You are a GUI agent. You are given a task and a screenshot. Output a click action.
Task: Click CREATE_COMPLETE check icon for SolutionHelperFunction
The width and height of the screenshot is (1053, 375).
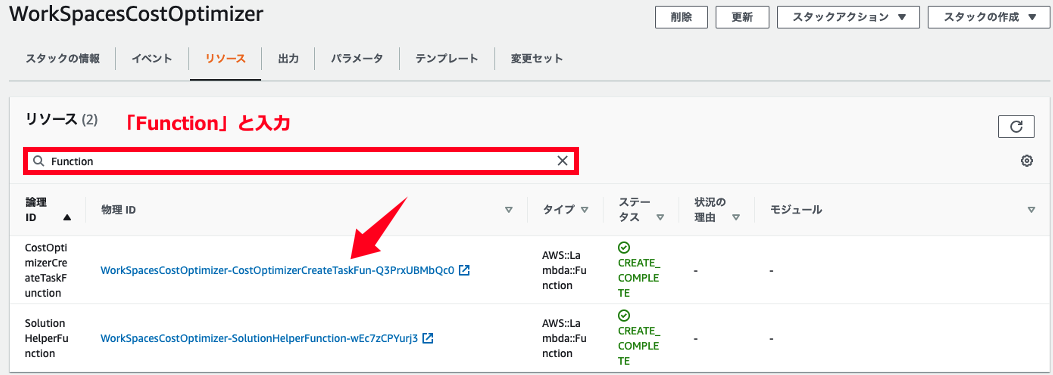point(624,316)
